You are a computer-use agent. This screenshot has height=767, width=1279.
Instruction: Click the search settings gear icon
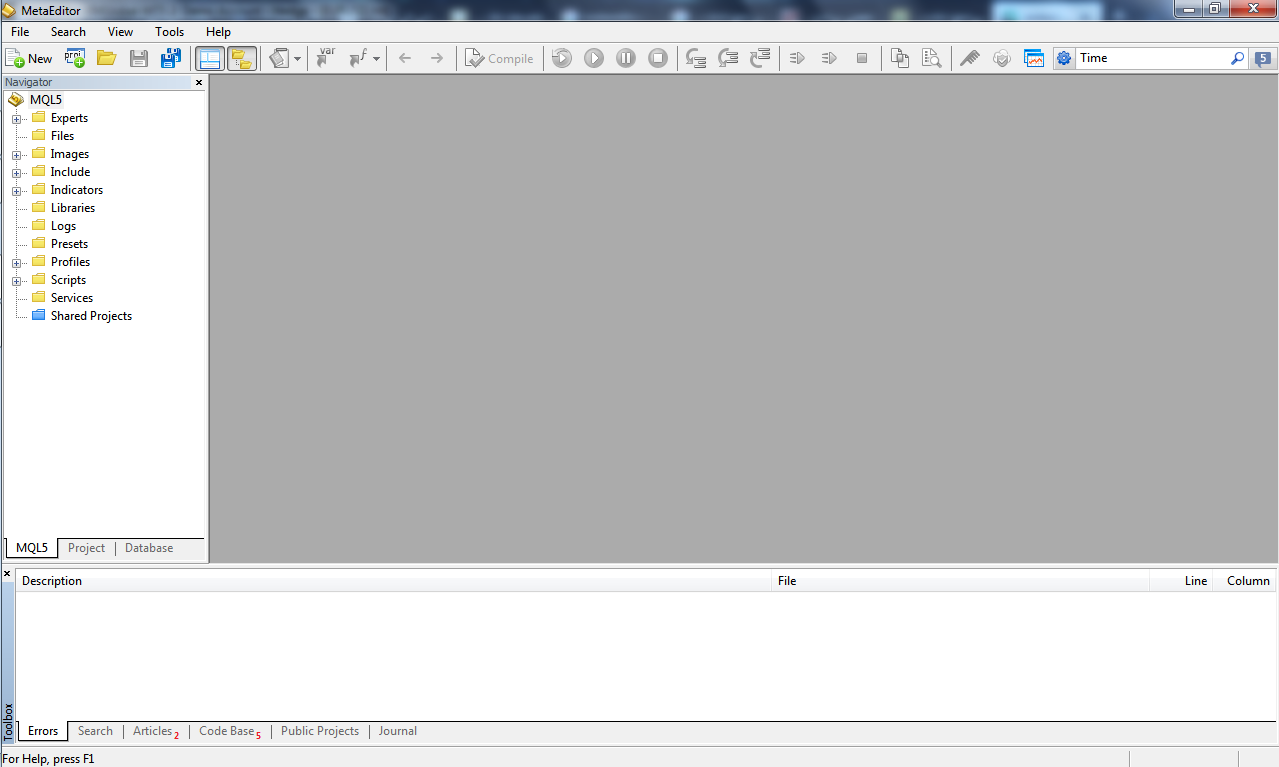click(x=1064, y=59)
